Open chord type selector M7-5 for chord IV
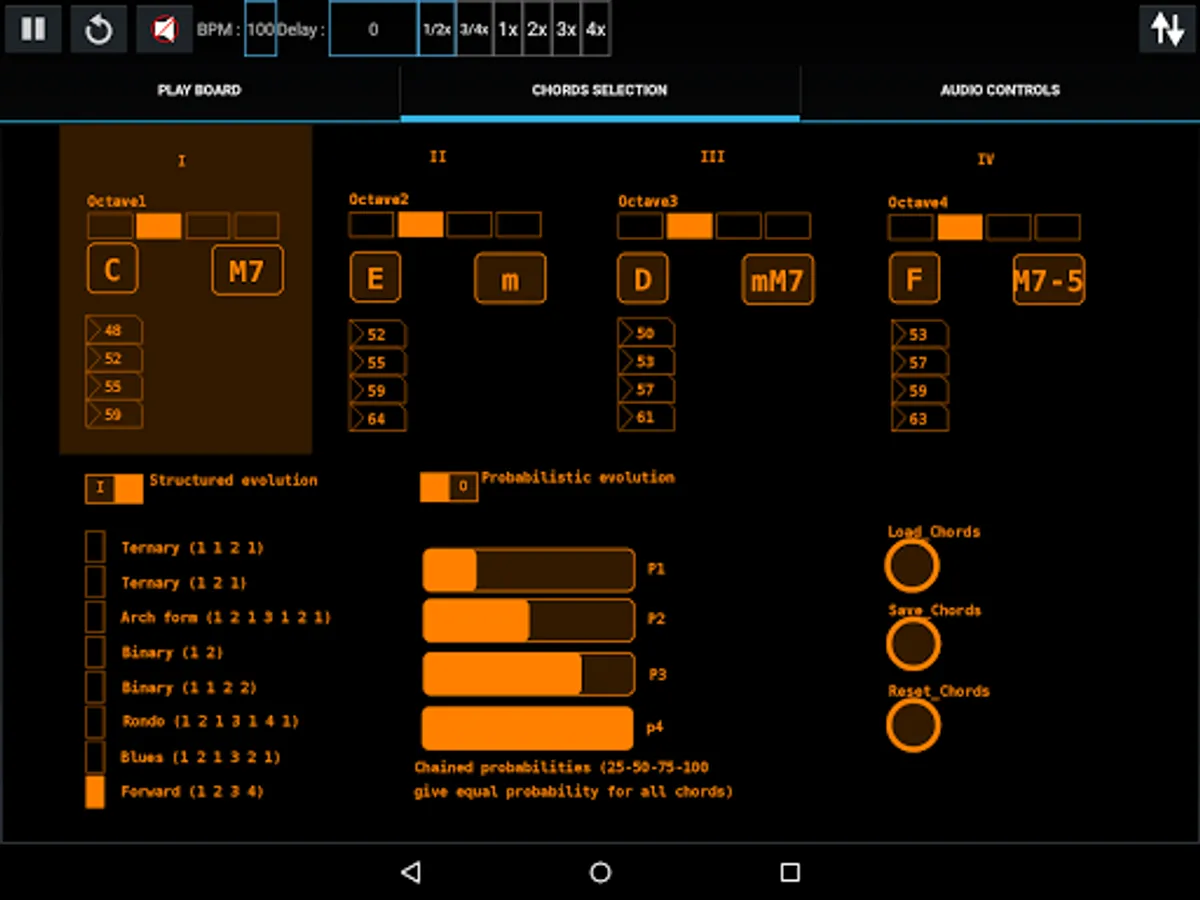 [x=1048, y=279]
